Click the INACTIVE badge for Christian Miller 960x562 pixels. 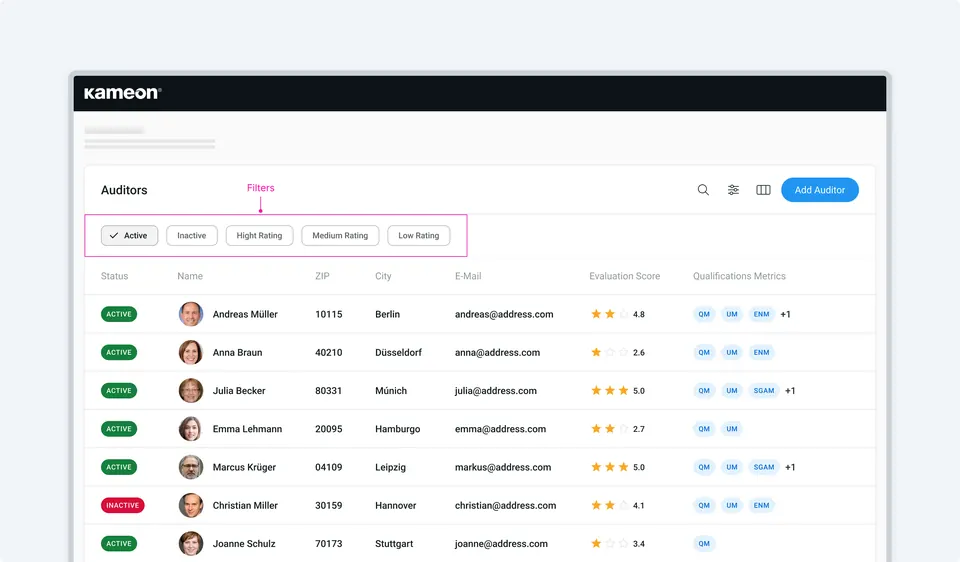122,506
